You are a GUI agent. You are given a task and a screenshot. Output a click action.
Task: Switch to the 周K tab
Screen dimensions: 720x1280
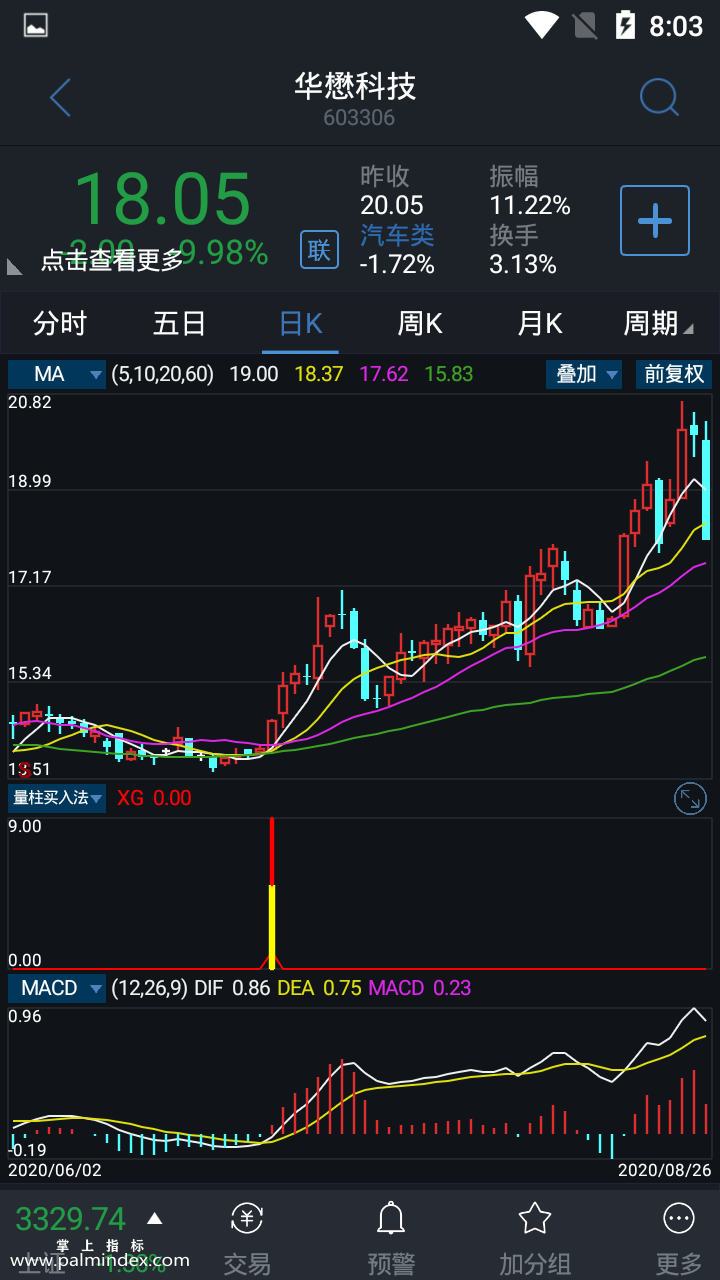coord(420,323)
